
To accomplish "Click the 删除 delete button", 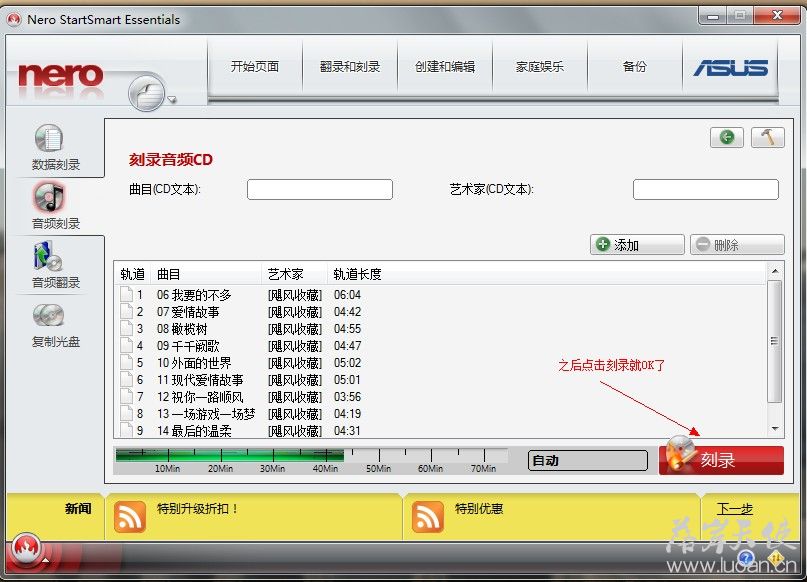I will tap(737, 244).
